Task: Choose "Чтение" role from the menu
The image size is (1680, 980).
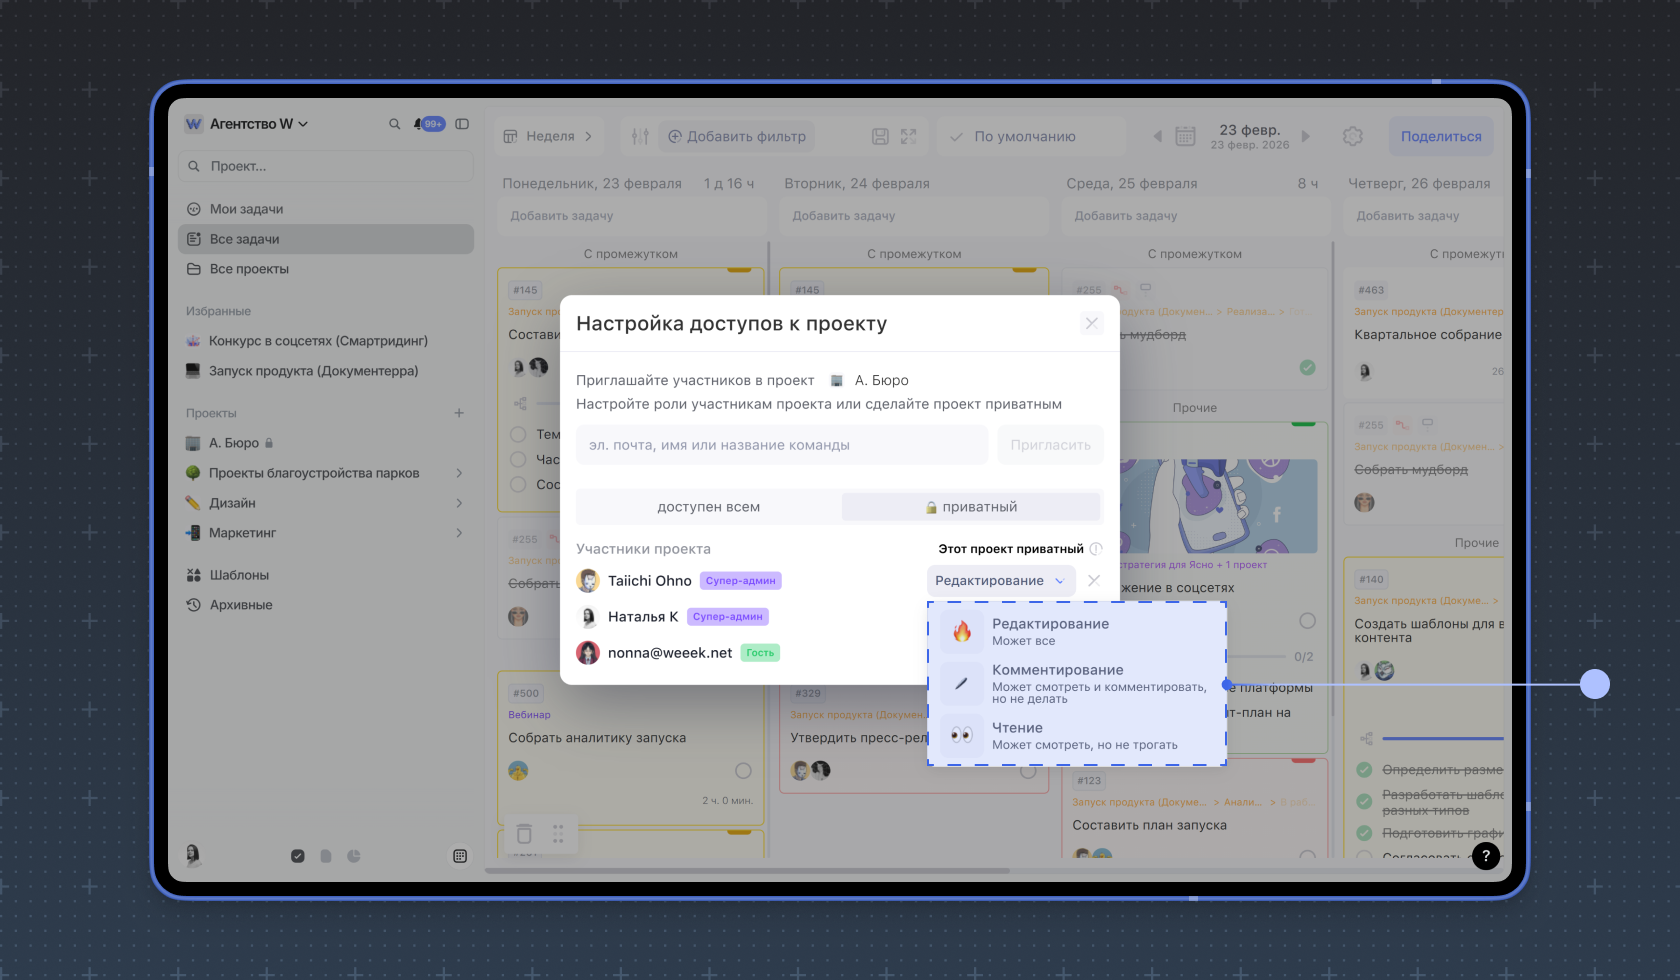Action: coord(1076,735)
